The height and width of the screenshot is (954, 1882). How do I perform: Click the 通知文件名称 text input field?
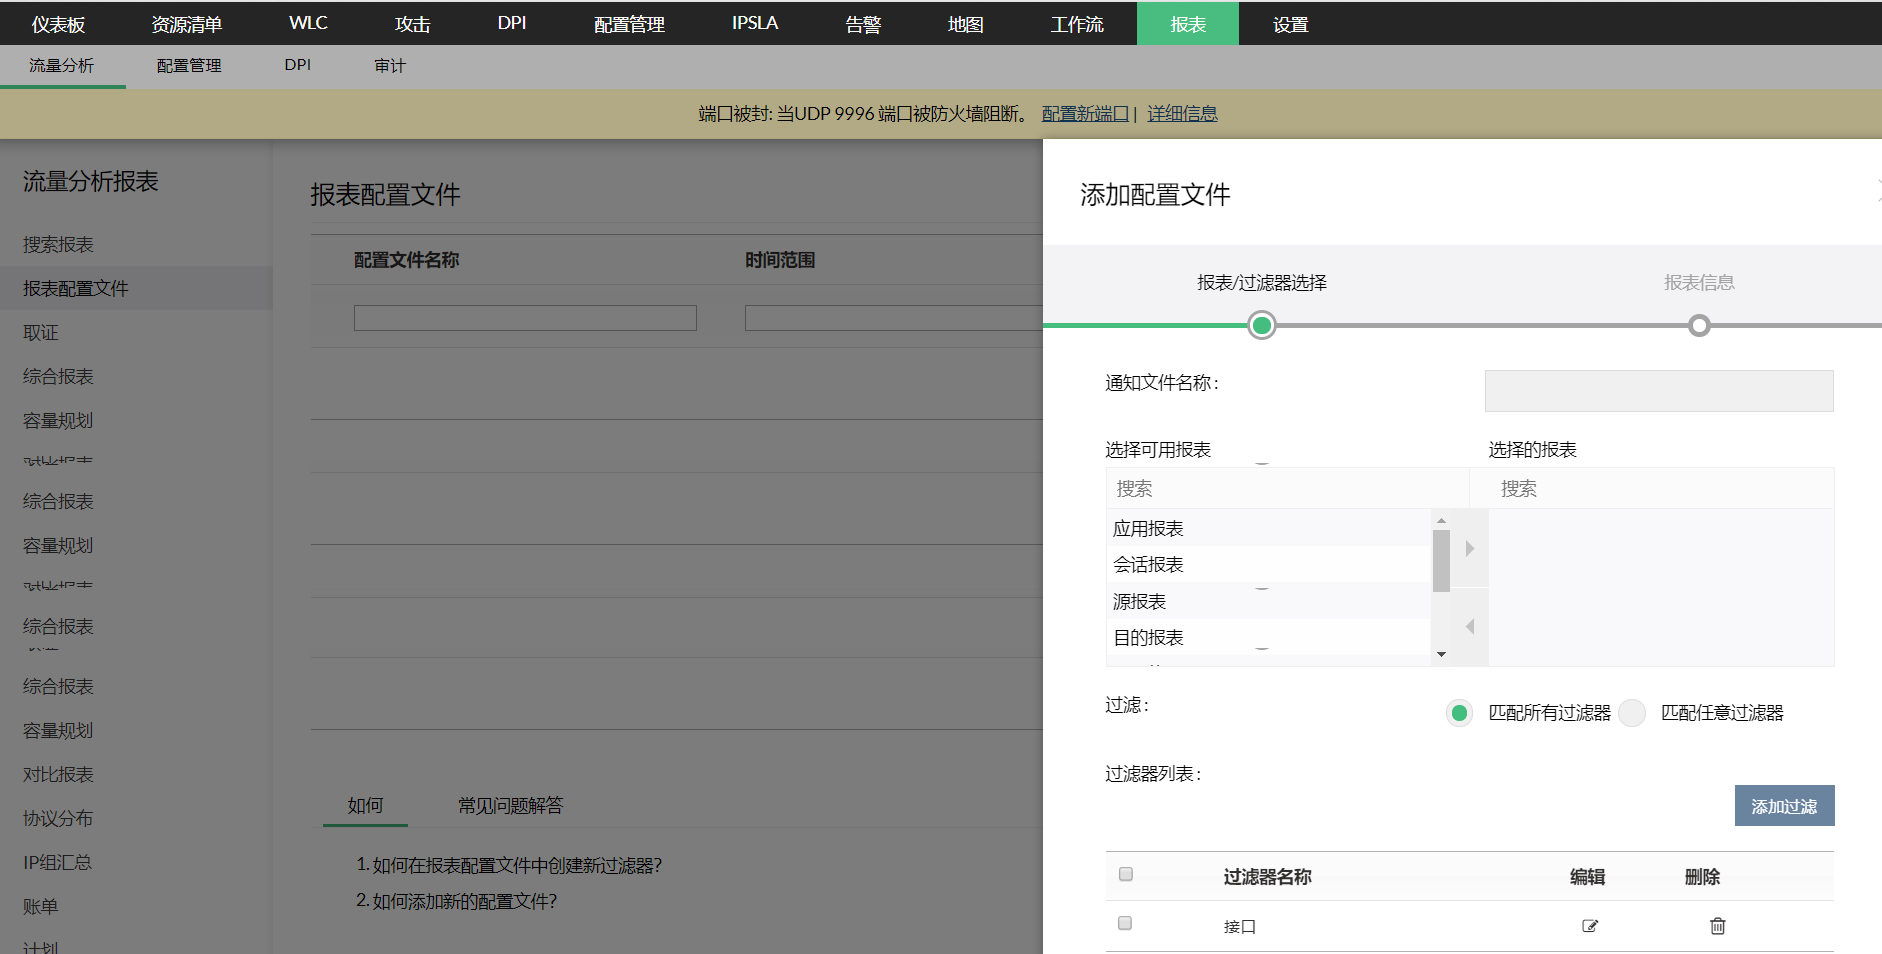(1658, 391)
